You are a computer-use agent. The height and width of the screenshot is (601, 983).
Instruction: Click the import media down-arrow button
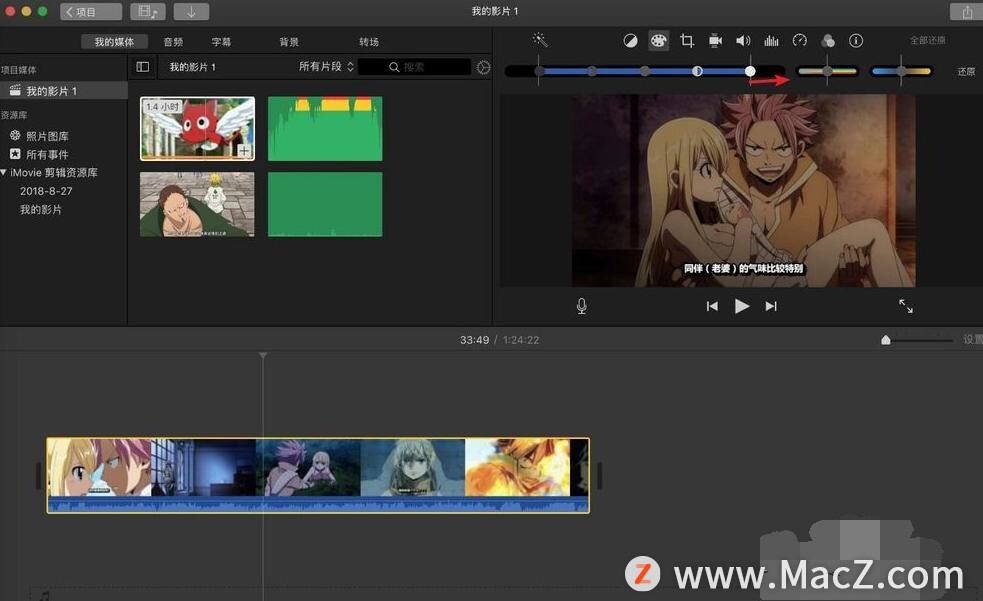click(191, 12)
